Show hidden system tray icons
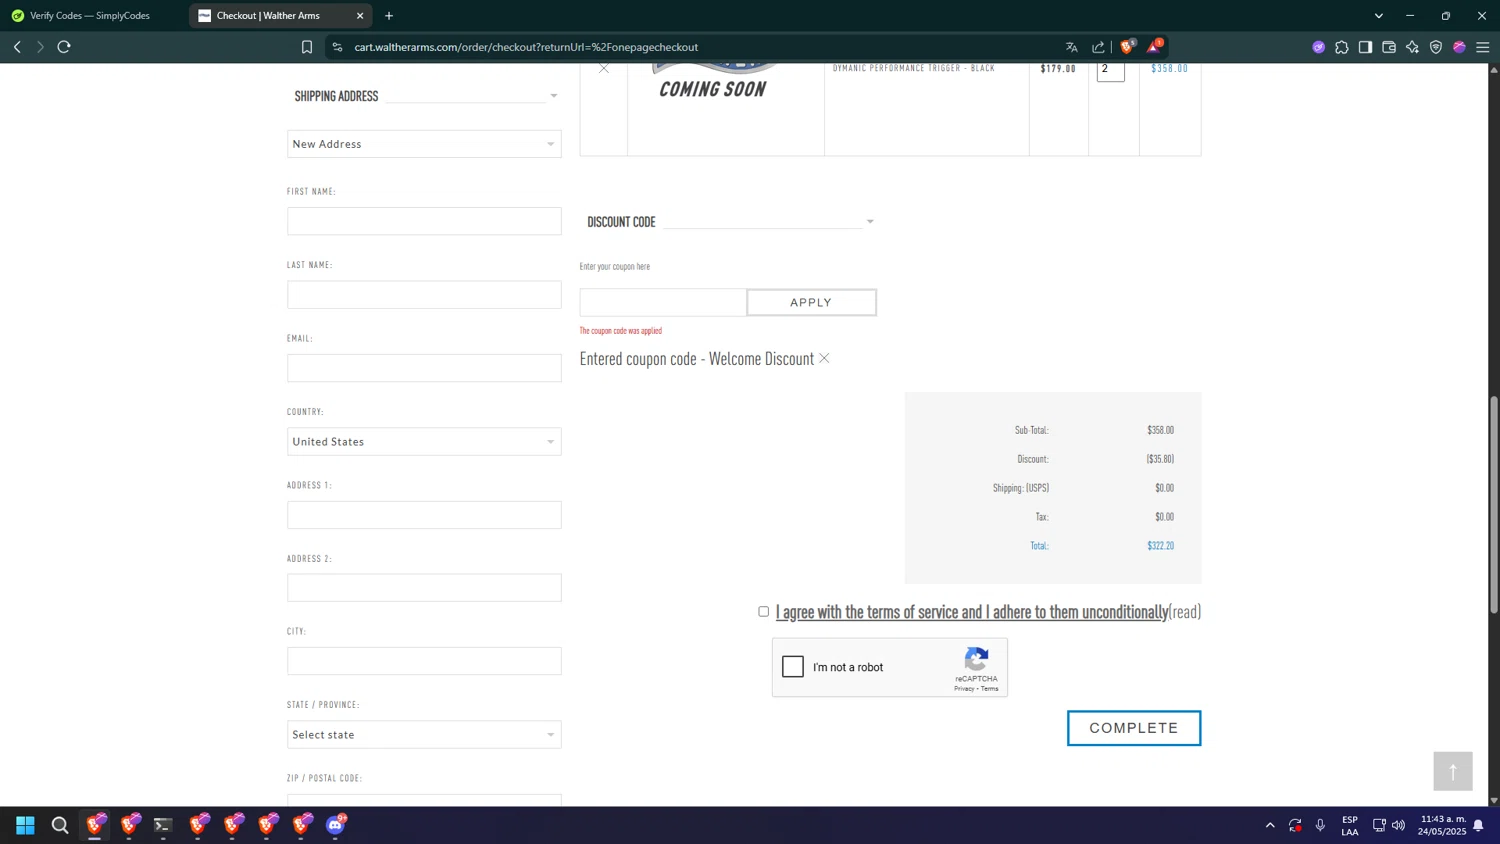 tap(1270, 825)
